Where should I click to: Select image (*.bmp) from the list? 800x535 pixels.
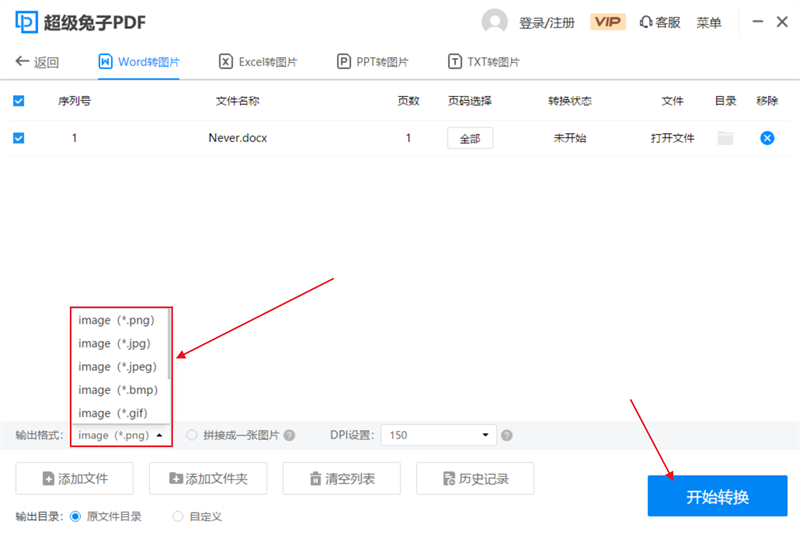120,390
